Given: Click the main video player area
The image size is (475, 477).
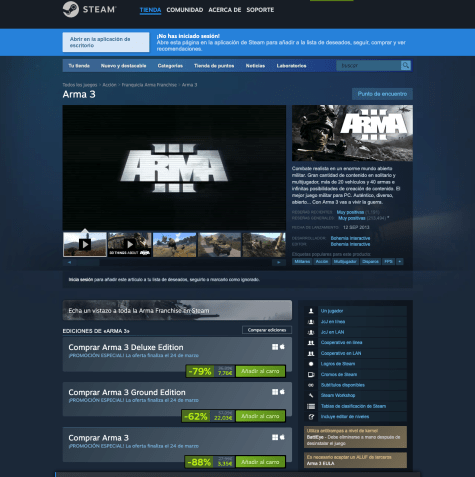Looking at the screenshot, I should pyautogui.click(x=174, y=168).
